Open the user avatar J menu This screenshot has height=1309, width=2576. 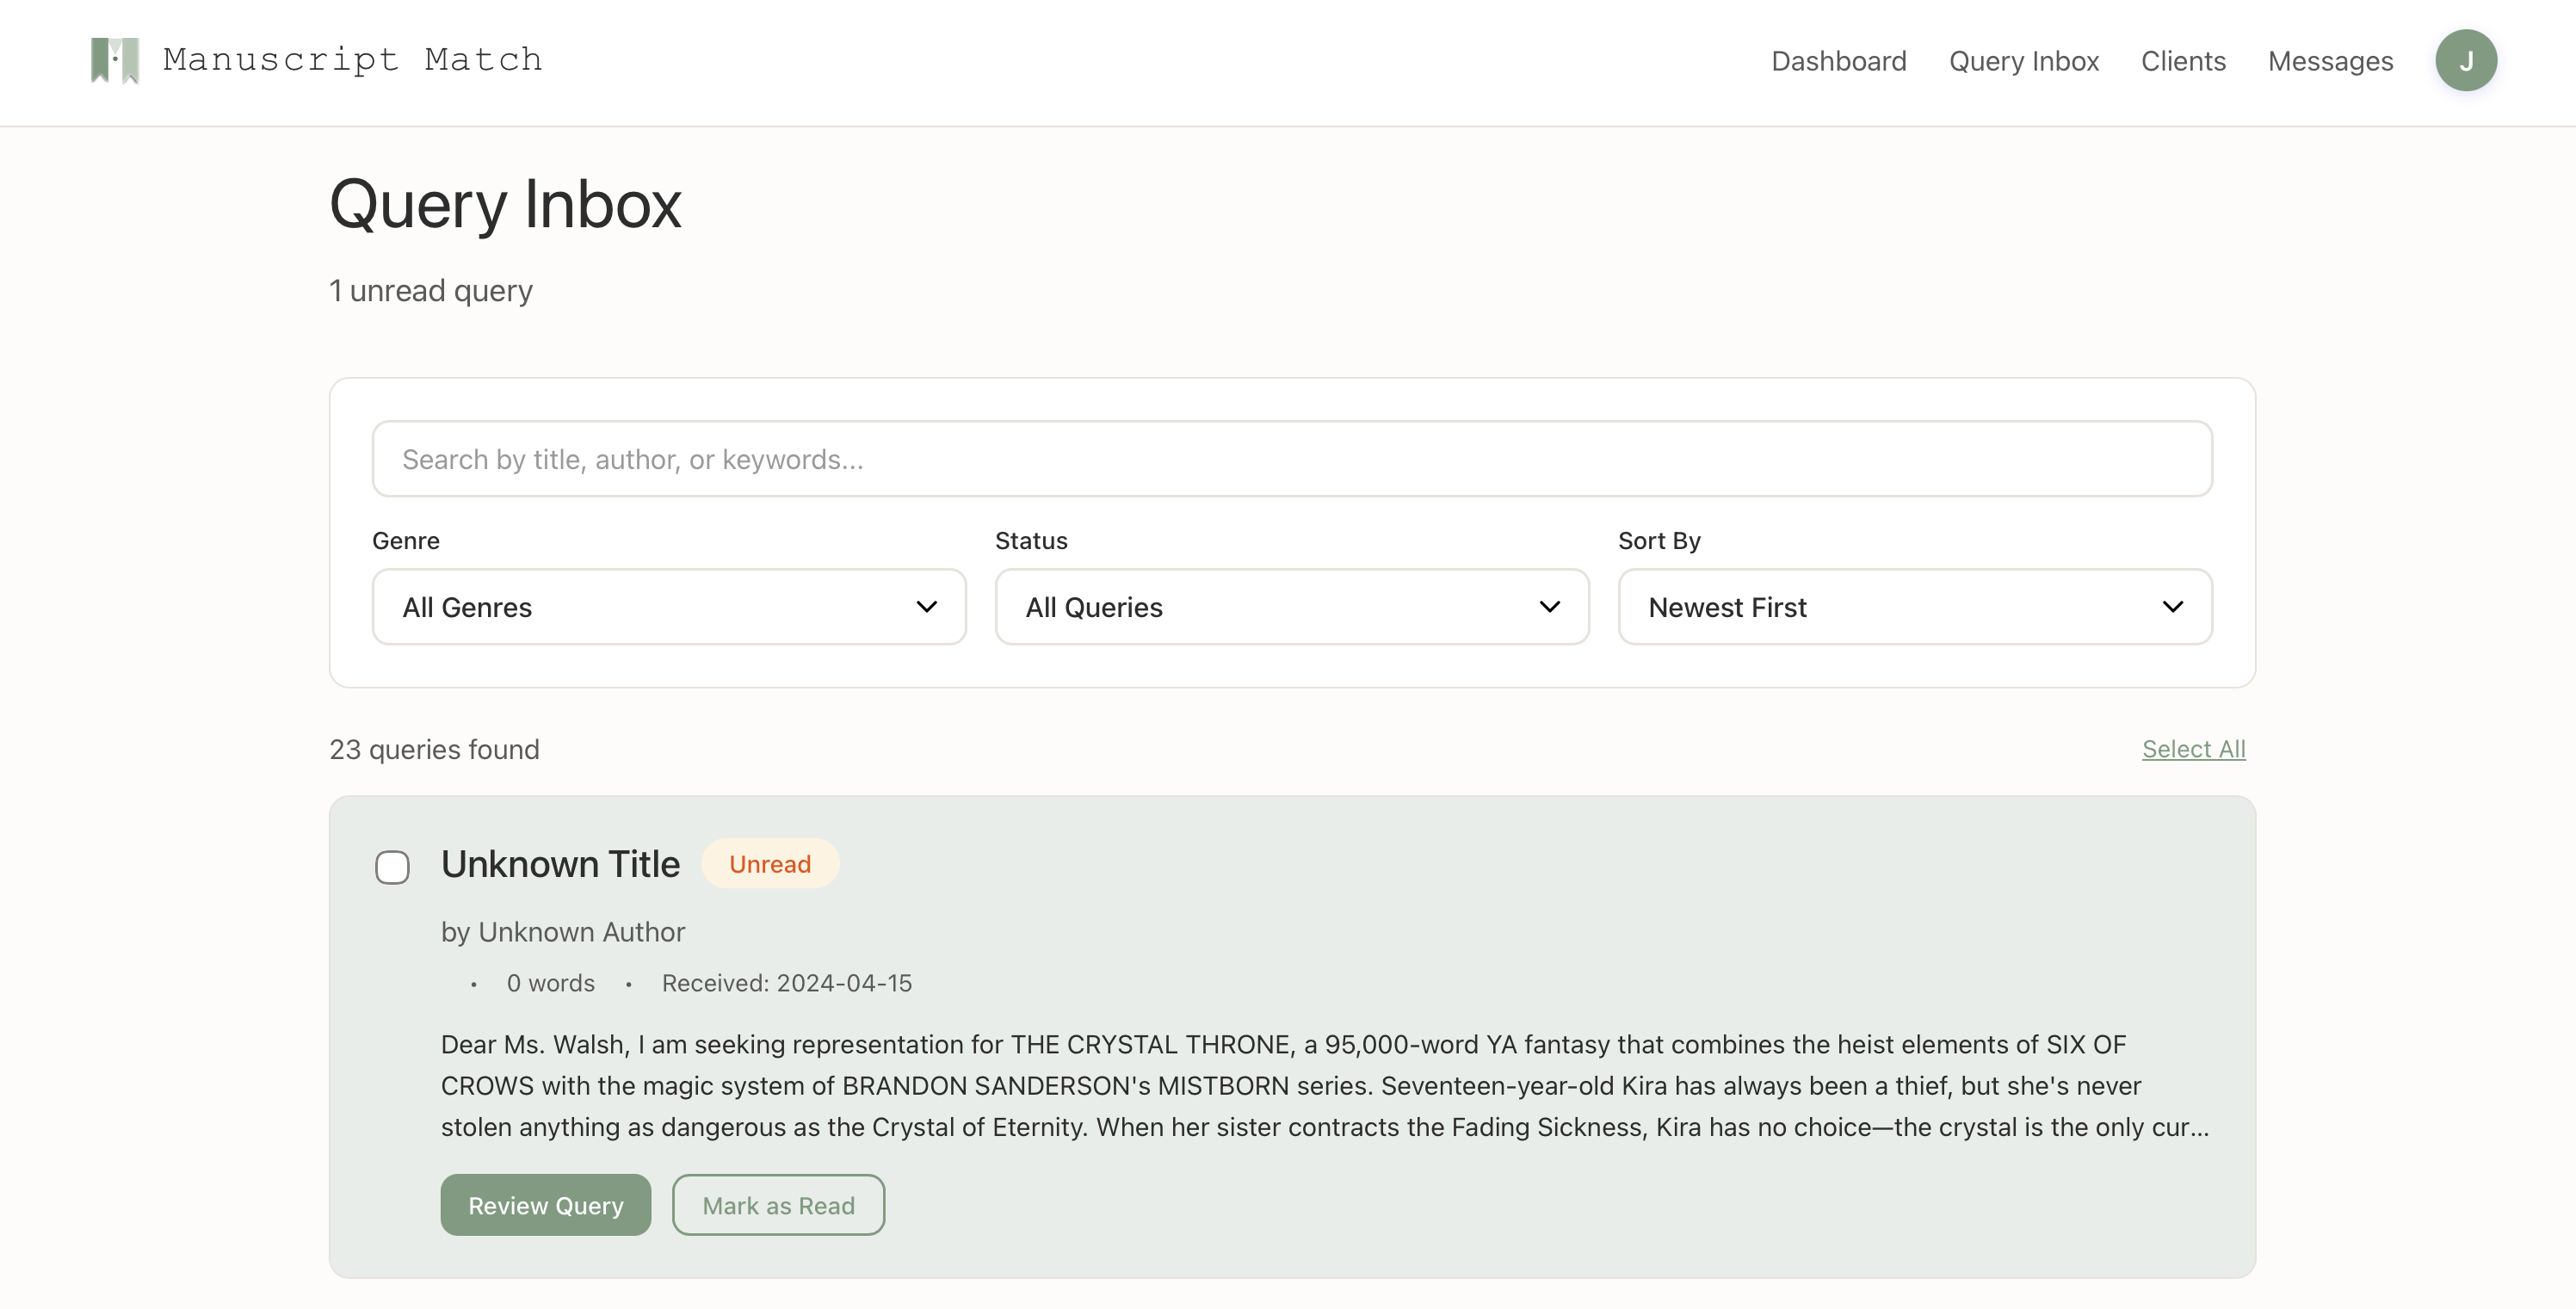[2465, 60]
